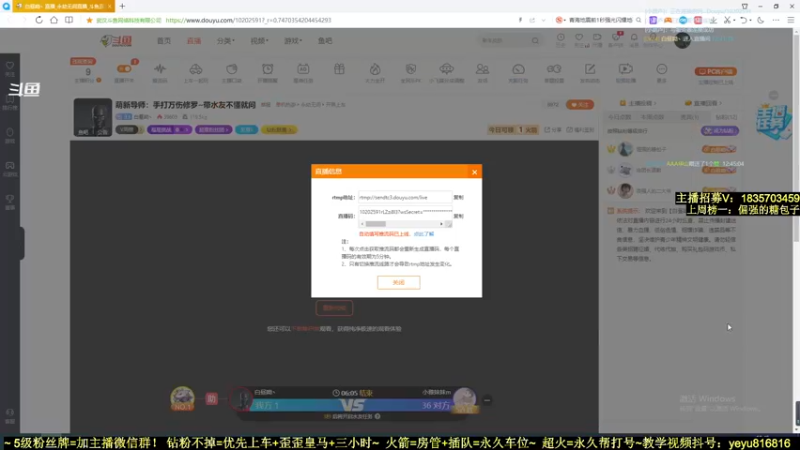Open the blue 点此了解 link
800x450 pixels.
click(x=423, y=234)
